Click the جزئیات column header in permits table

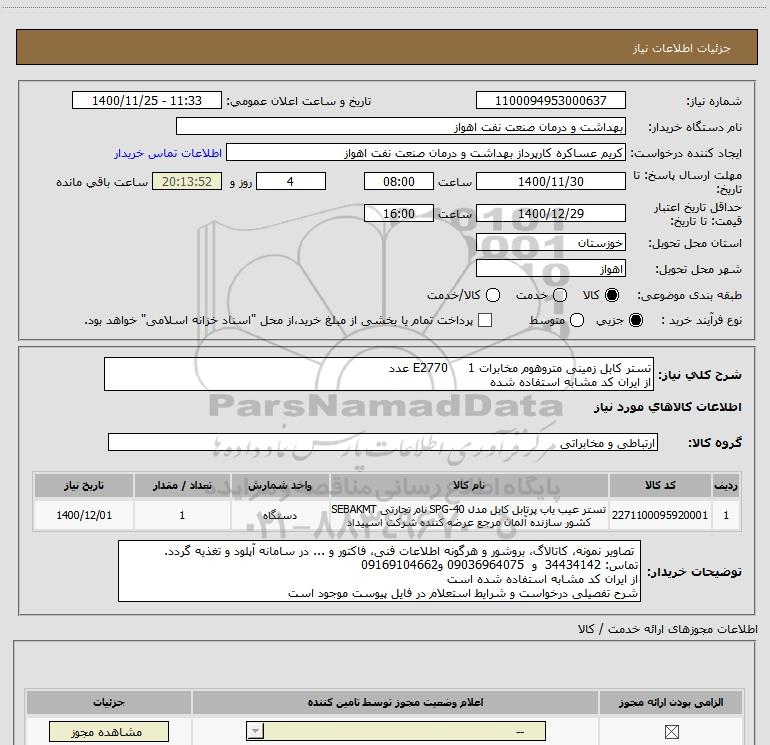coord(109,702)
